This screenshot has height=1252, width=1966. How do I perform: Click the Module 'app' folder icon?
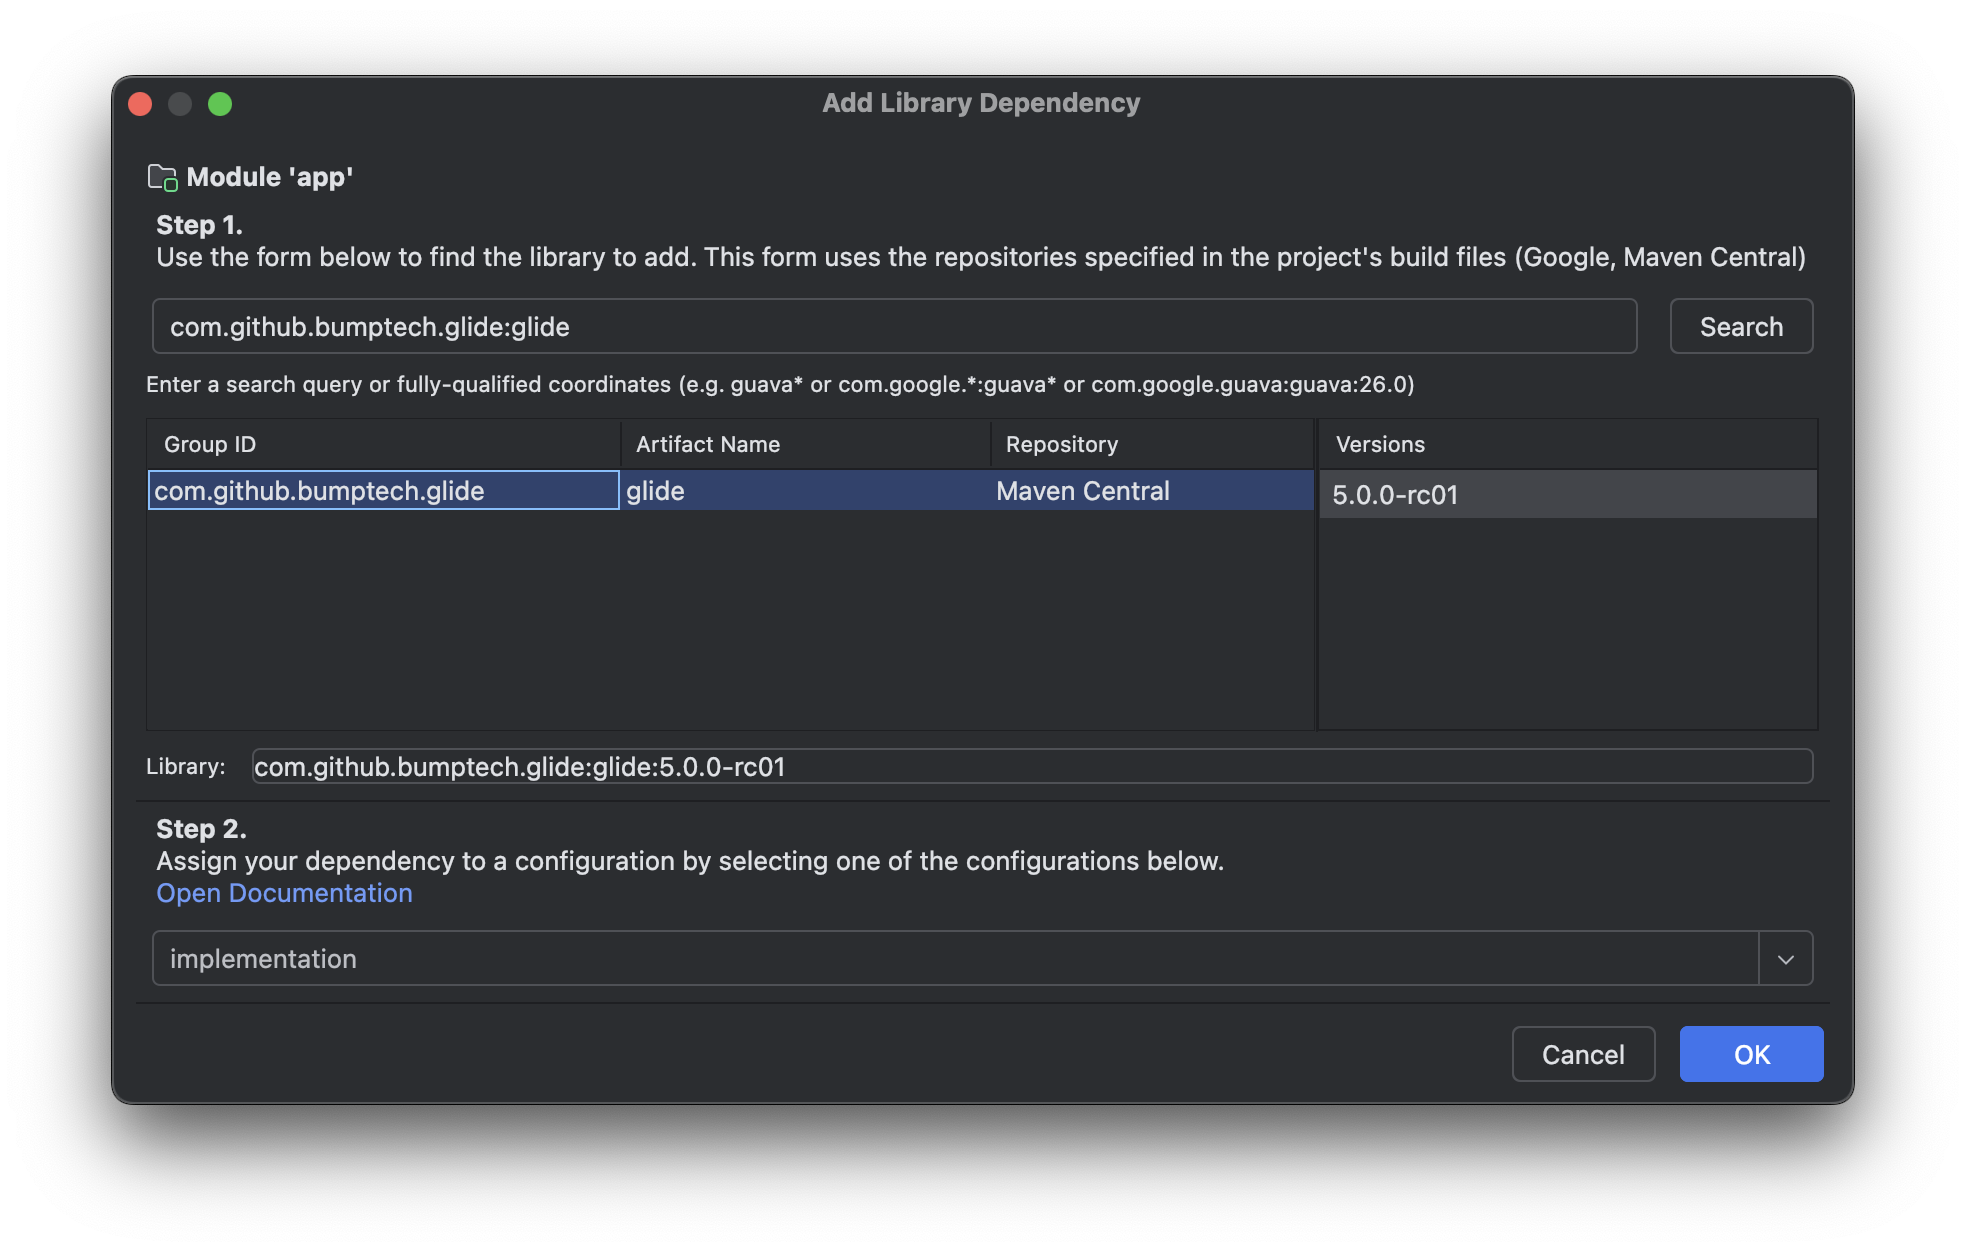(162, 178)
